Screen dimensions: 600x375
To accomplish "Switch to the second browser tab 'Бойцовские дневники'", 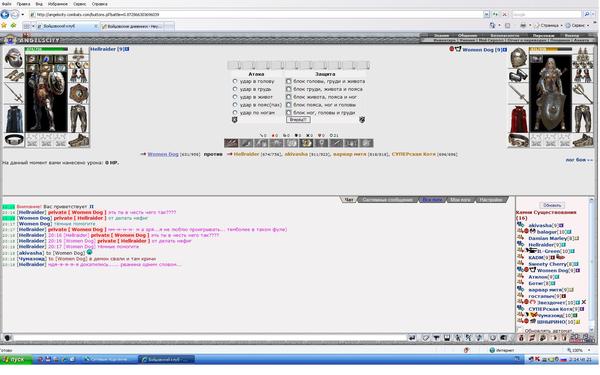I will tap(132, 26).
